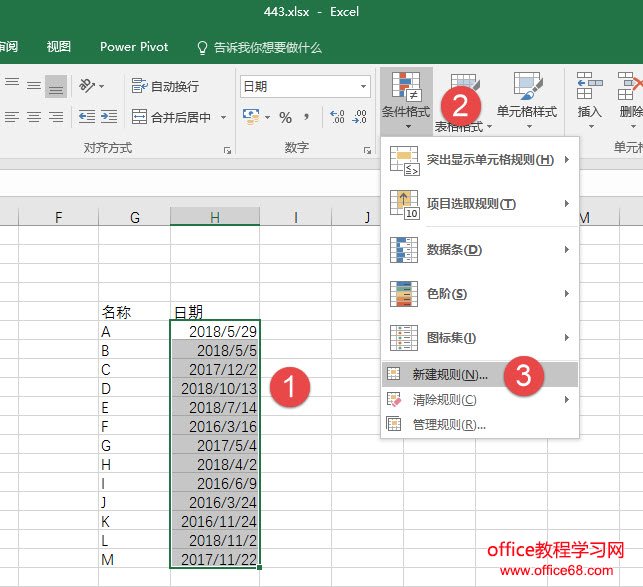This screenshot has width=643, height=587.
Task: Click the increase decimal places icon
Action: click(337, 118)
